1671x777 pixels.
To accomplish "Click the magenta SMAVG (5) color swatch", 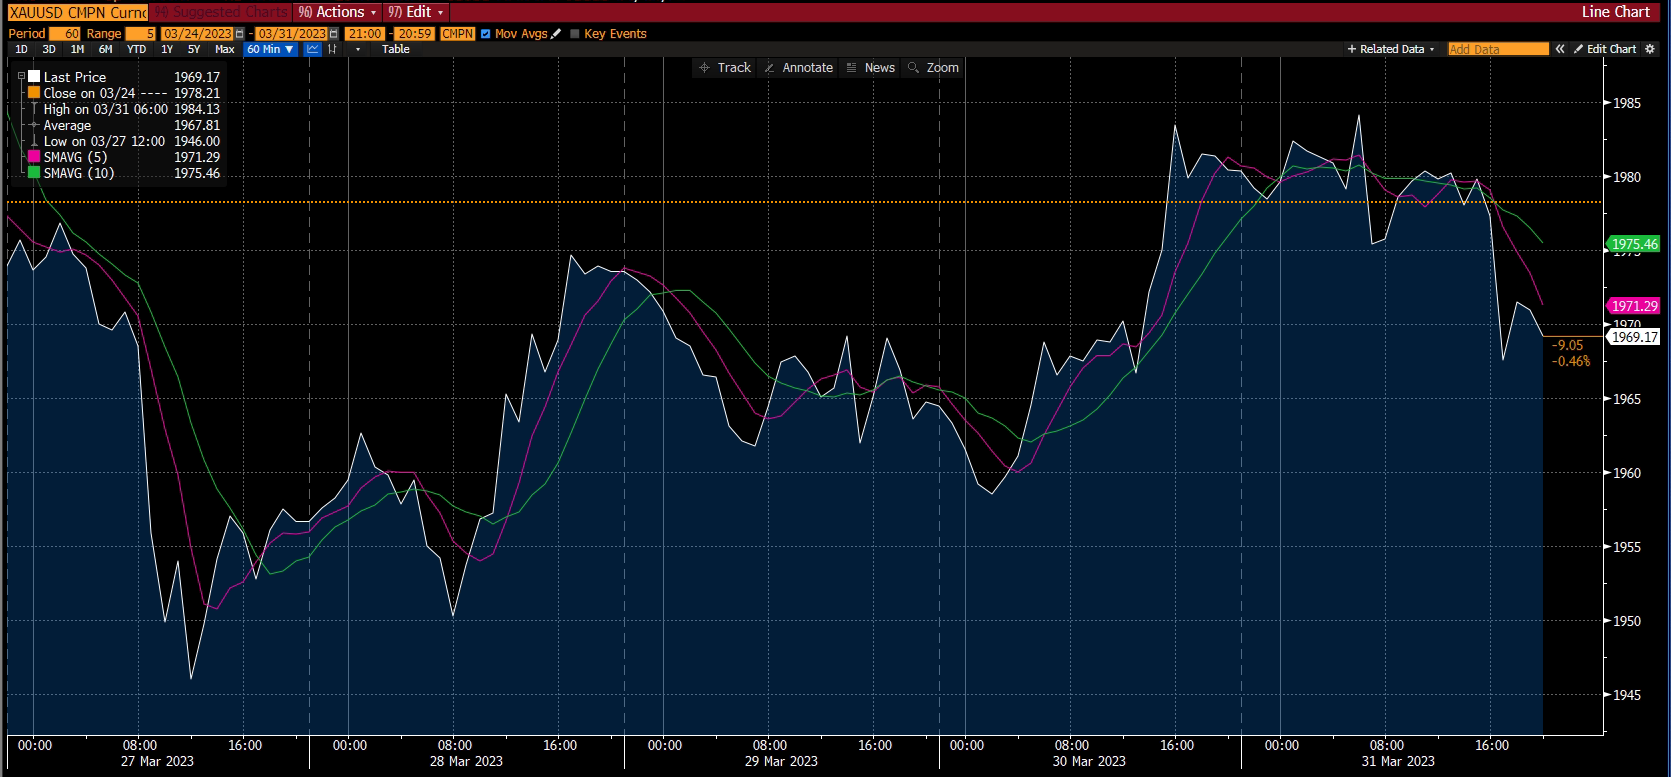I will pyautogui.click(x=34, y=157).
